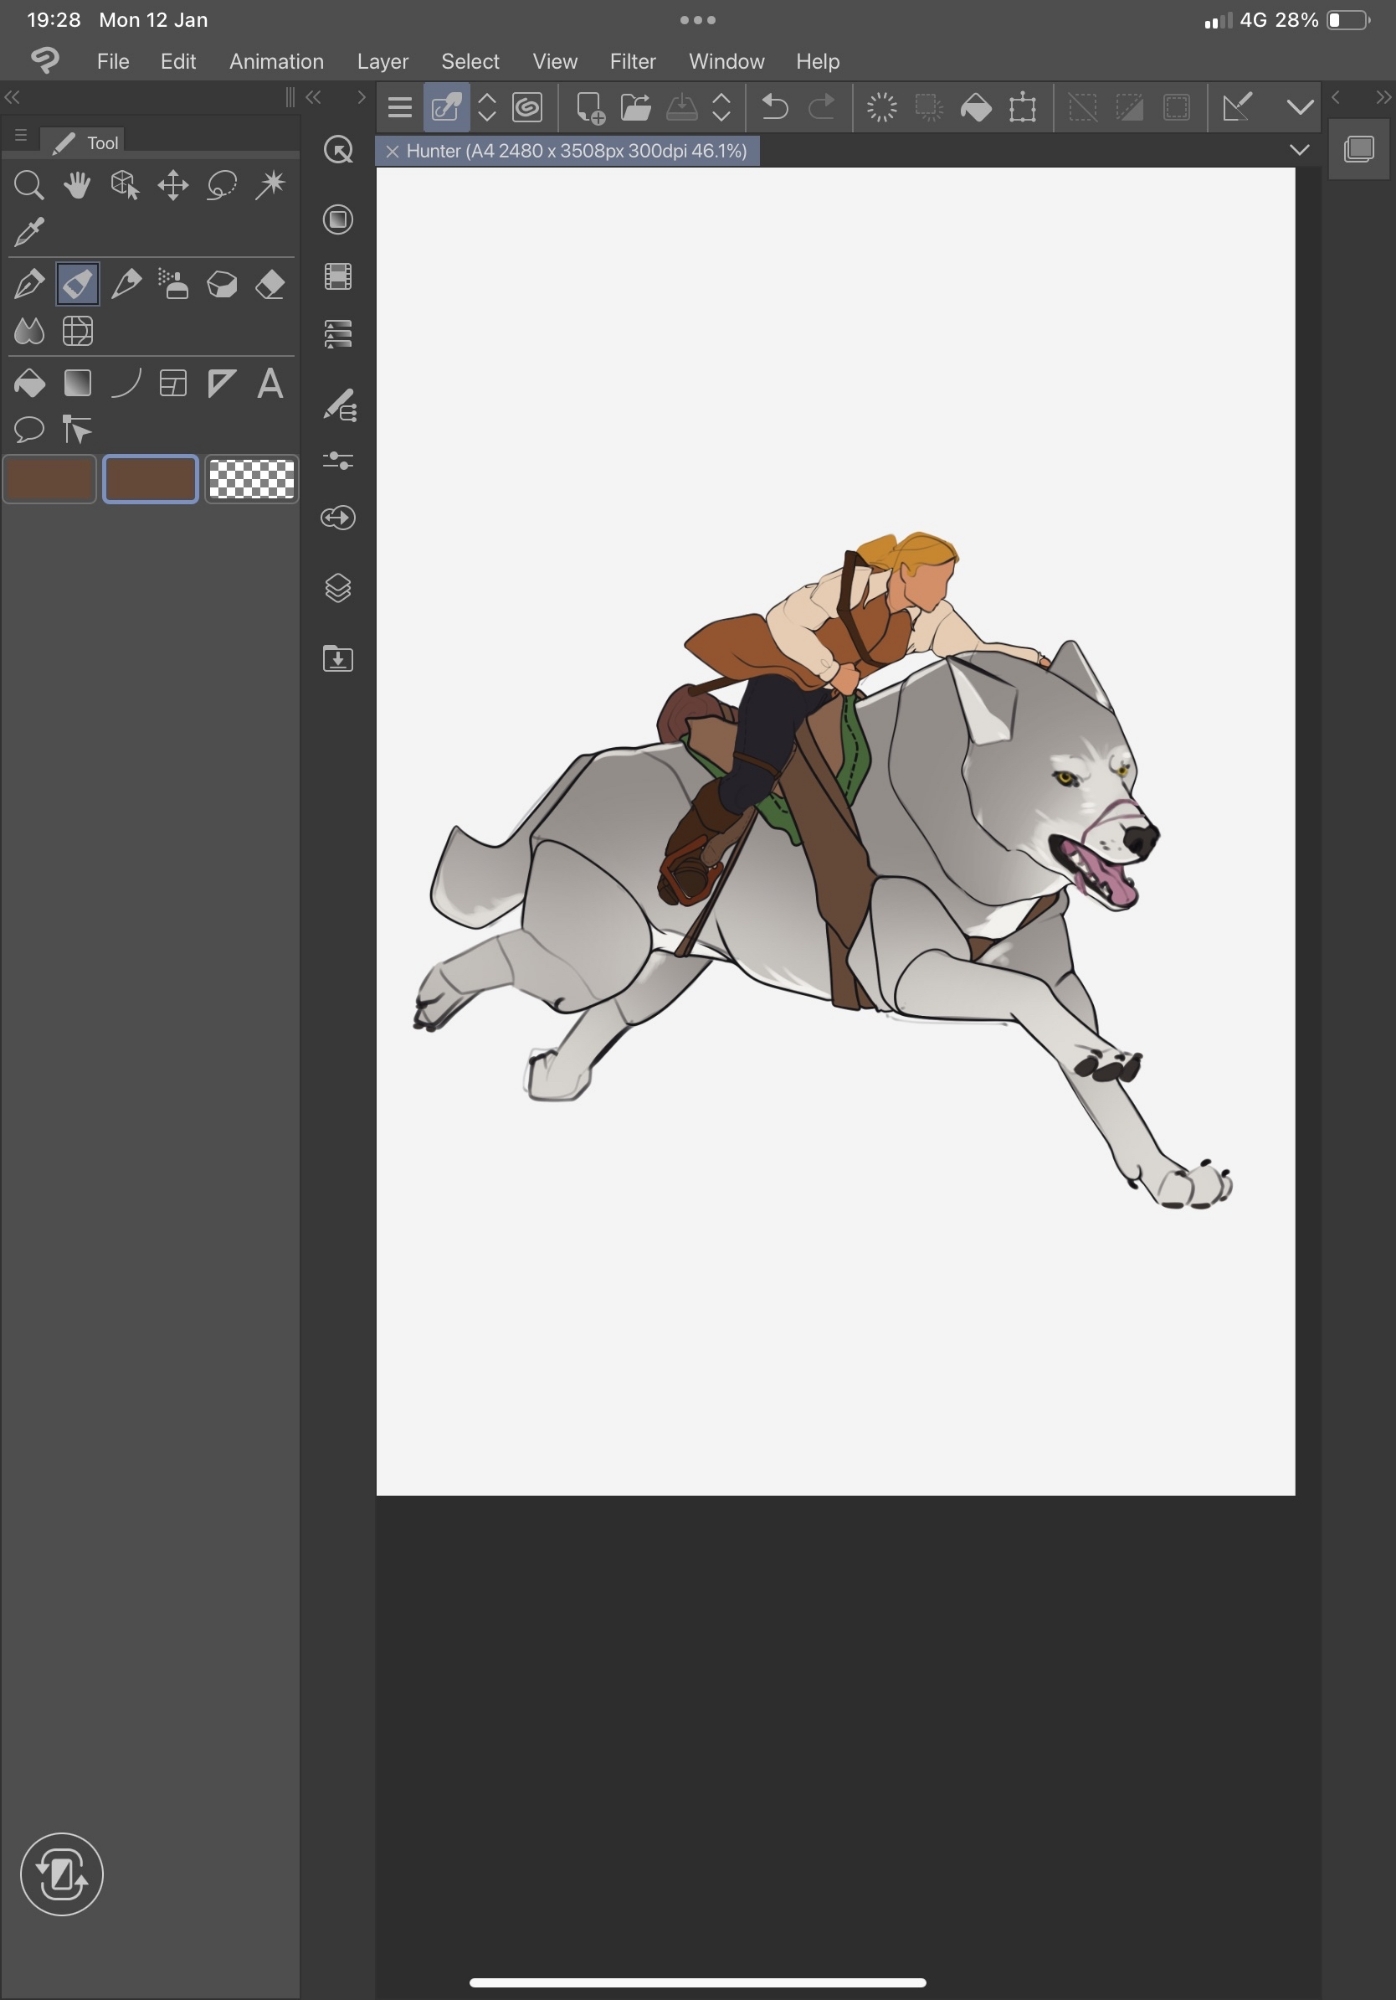The width and height of the screenshot is (1396, 2000).
Task: Open the canvas tab list dropdown
Action: pos(1299,151)
